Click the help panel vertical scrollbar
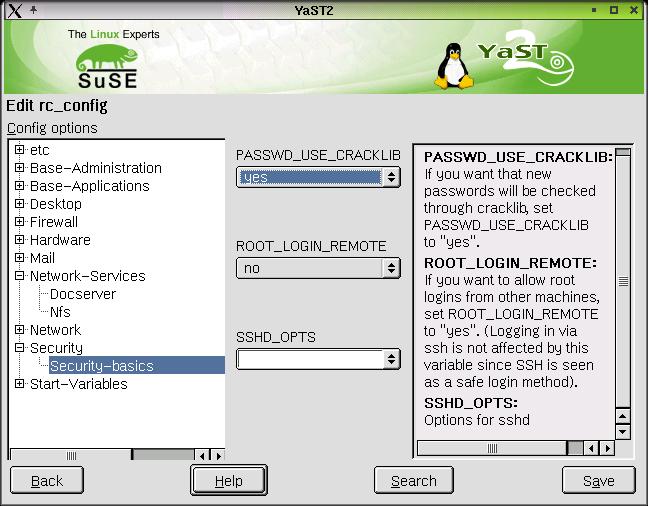648x506 pixels. [x=623, y=283]
